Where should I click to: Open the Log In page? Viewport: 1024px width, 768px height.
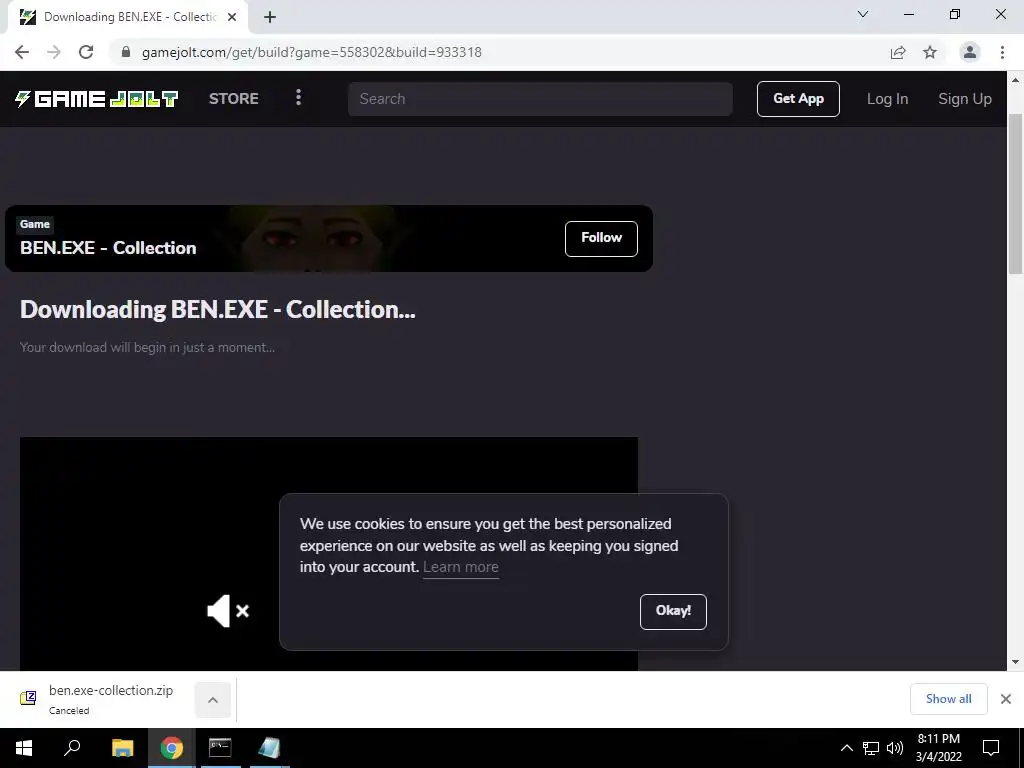click(x=887, y=99)
